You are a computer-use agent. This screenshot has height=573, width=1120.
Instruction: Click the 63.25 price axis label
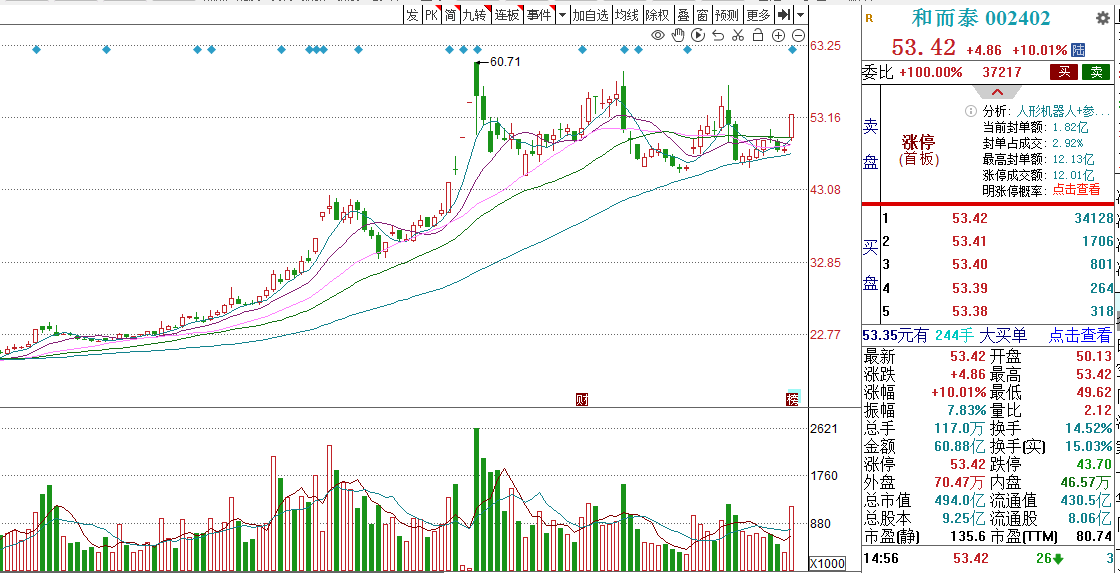(825, 46)
